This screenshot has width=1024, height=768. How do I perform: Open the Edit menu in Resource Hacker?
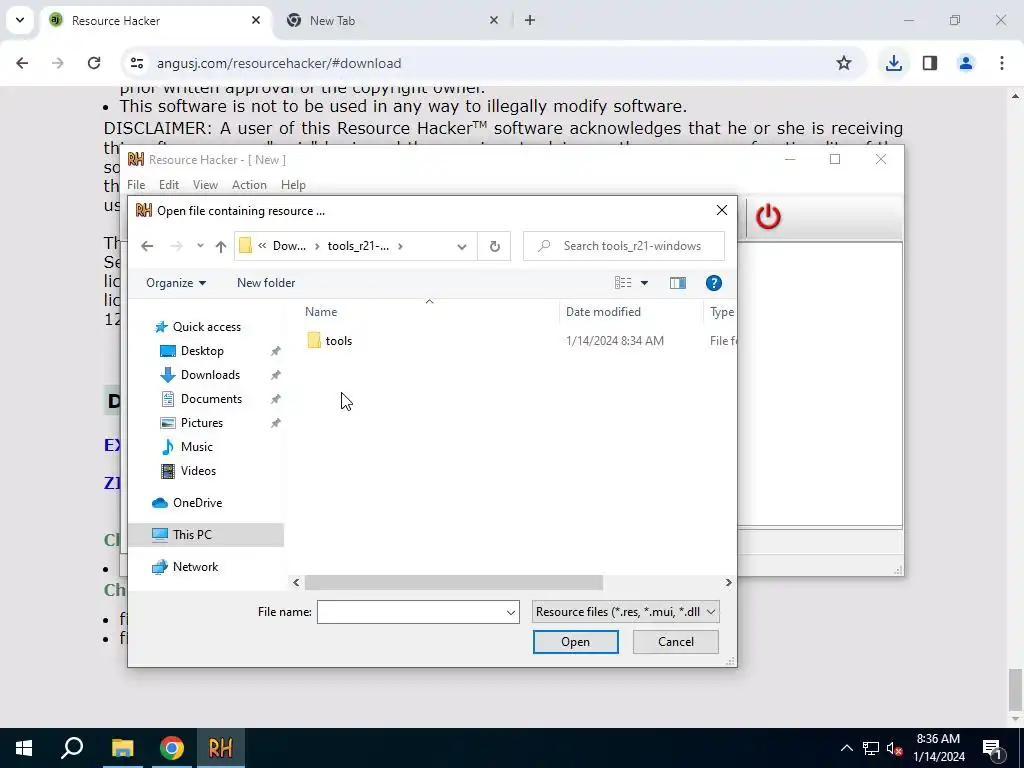(168, 185)
